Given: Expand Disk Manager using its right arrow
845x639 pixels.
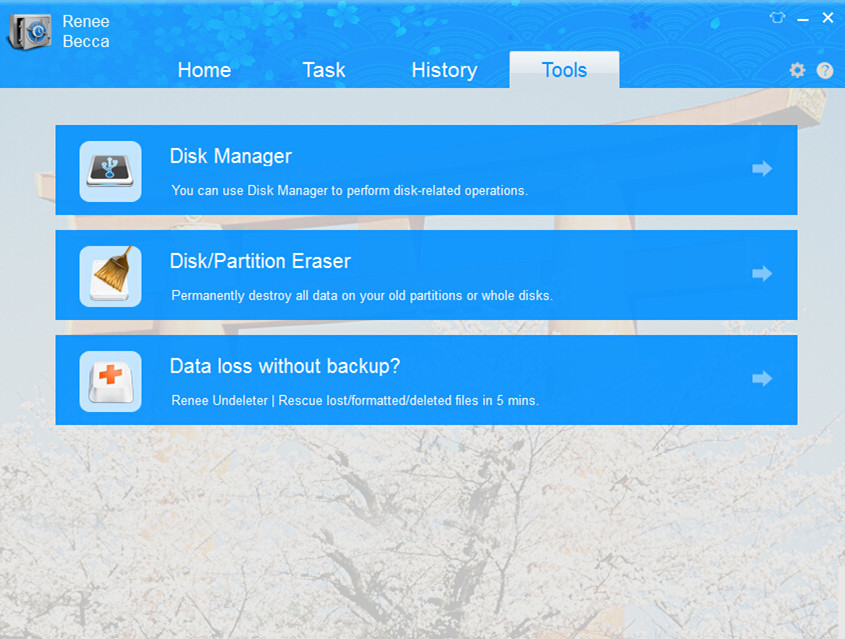Looking at the screenshot, I should pyautogui.click(x=762, y=169).
